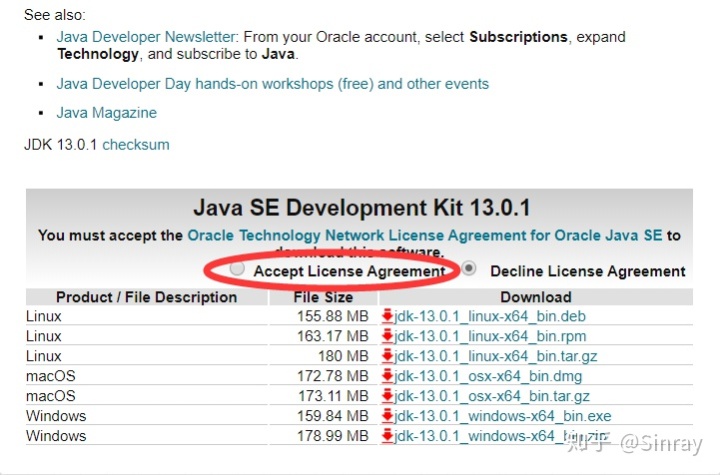Image resolution: width=720 pixels, height=475 pixels.
Task: Open Java Developer Day hands-on workshops link
Action: point(273,84)
